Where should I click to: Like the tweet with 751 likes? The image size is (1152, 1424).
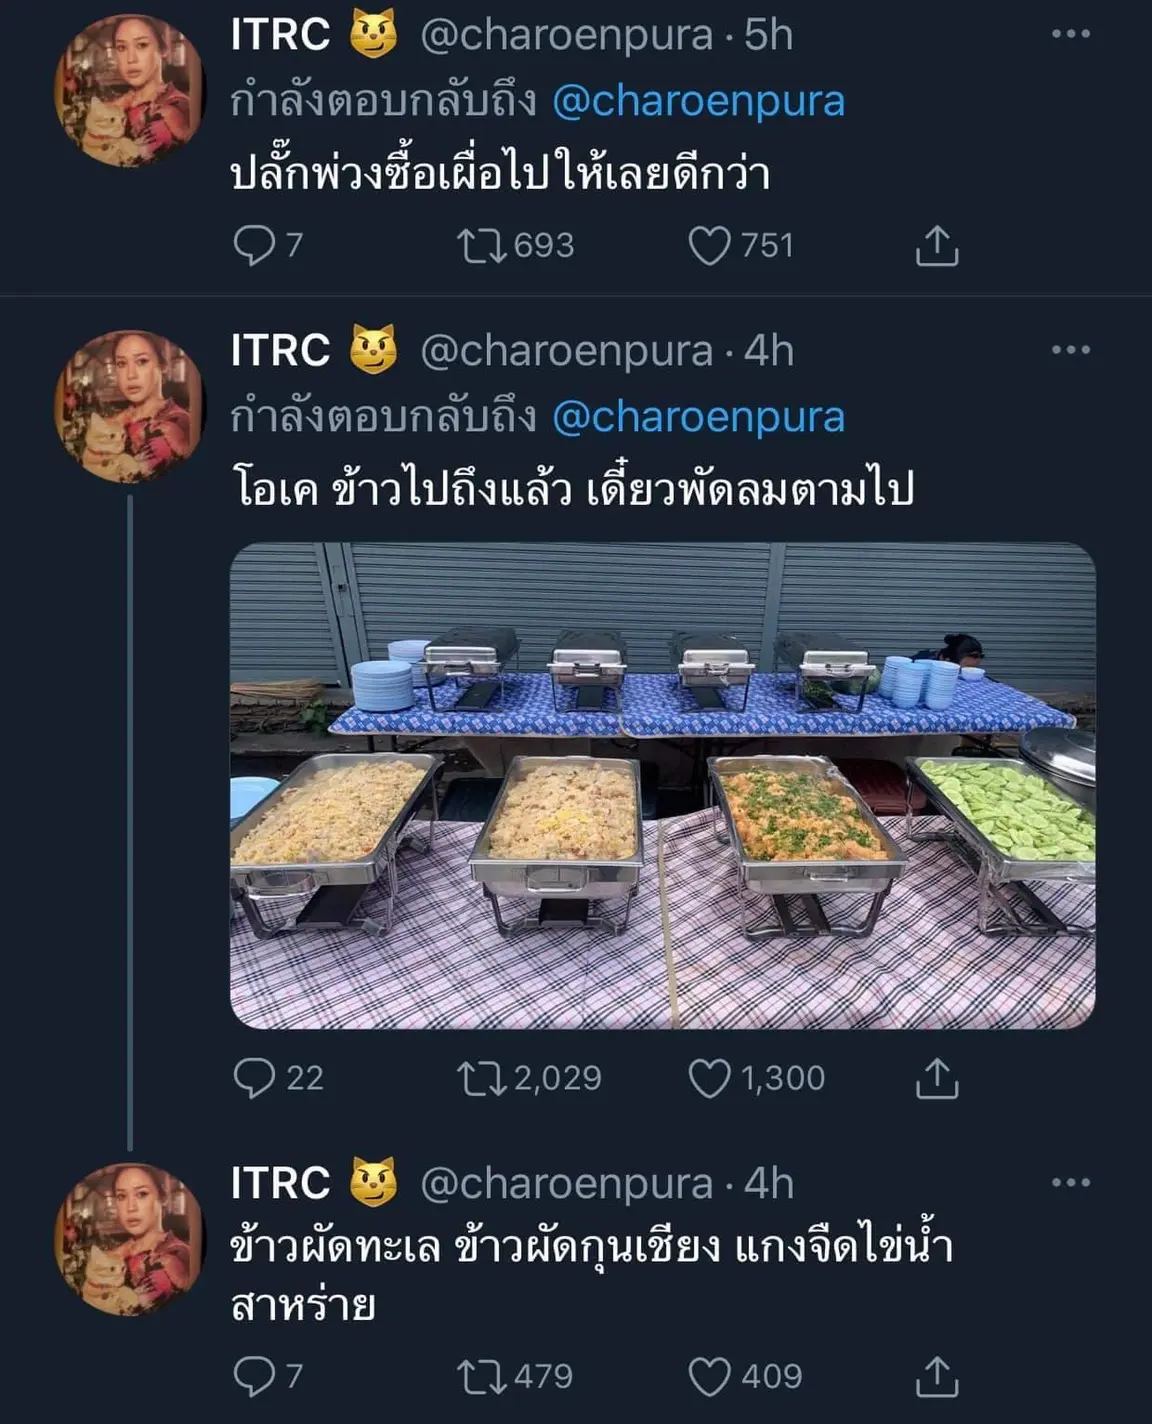(x=709, y=245)
